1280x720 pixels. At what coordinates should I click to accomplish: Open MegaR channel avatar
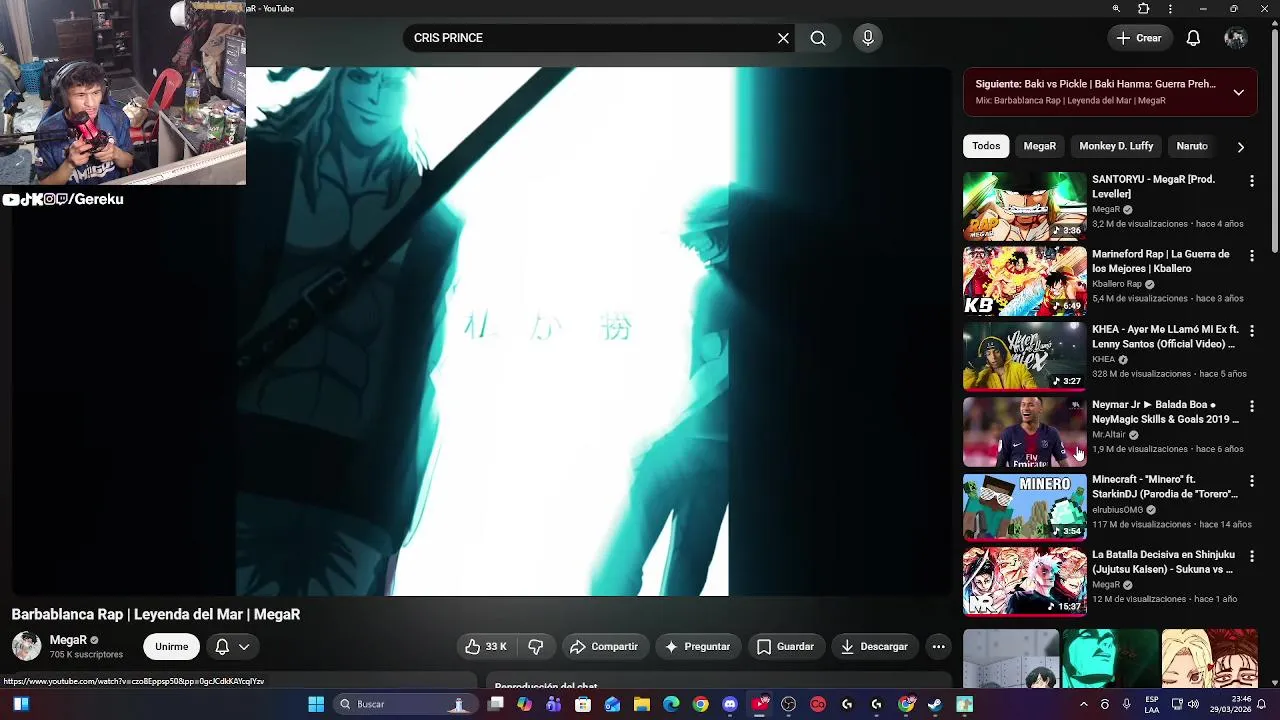tap(27, 646)
